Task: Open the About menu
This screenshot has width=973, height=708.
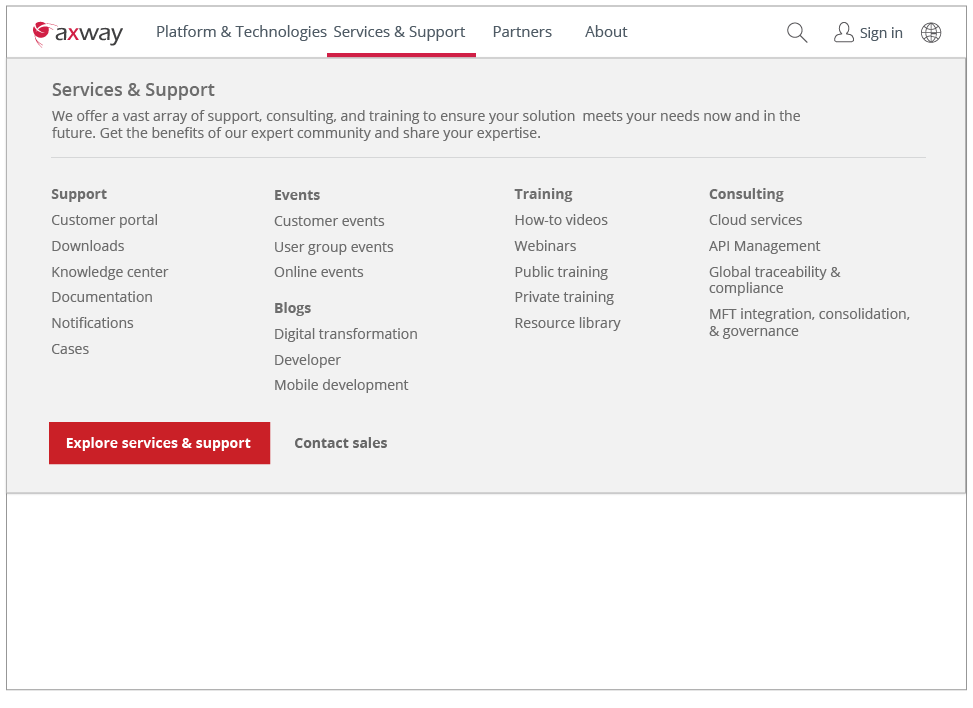Action: [x=606, y=32]
